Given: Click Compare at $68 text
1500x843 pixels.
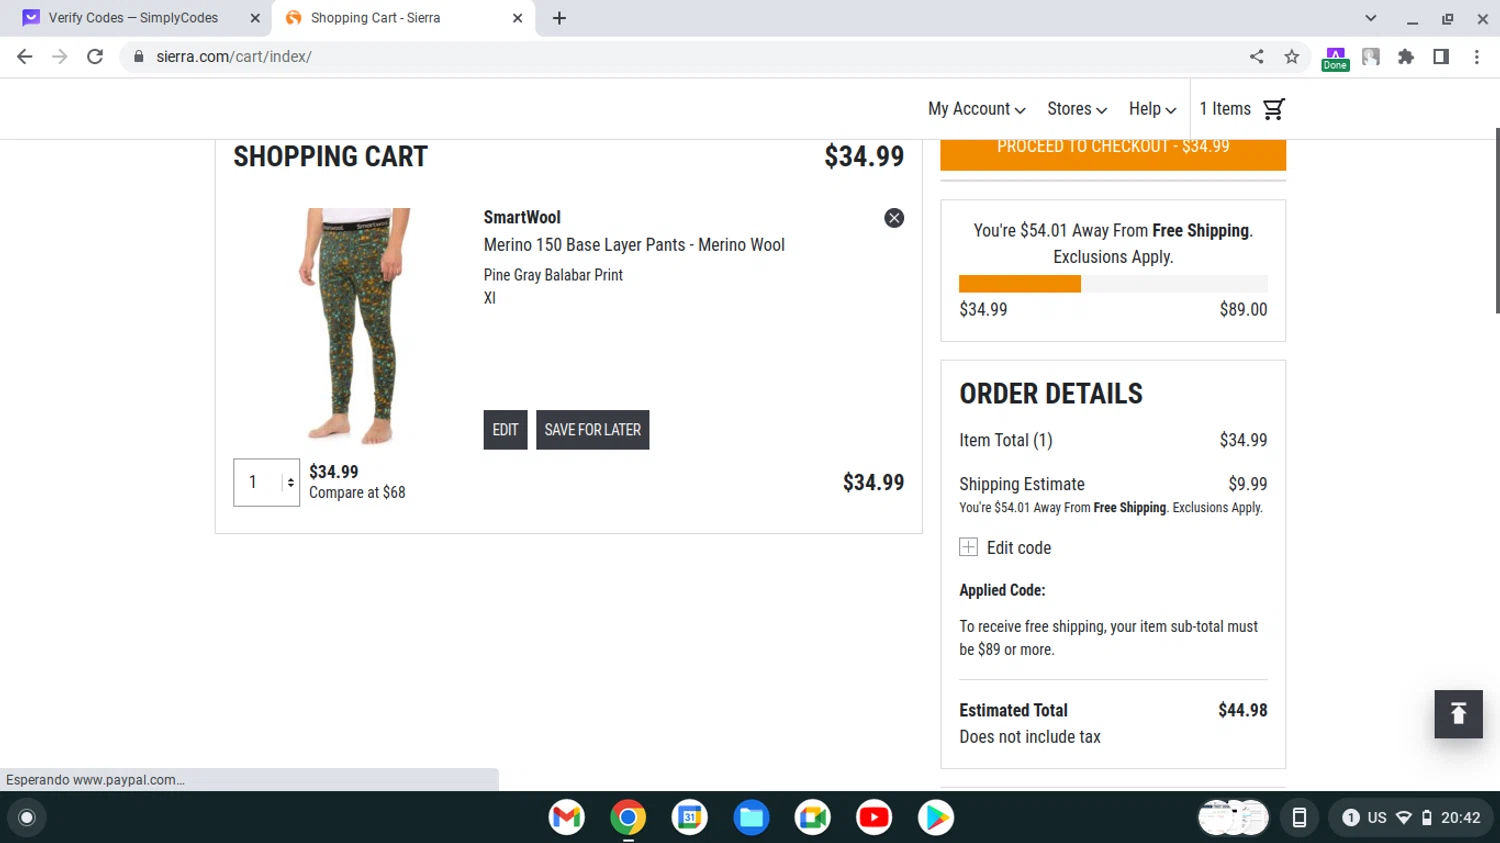Looking at the screenshot, I should (357, 493).
